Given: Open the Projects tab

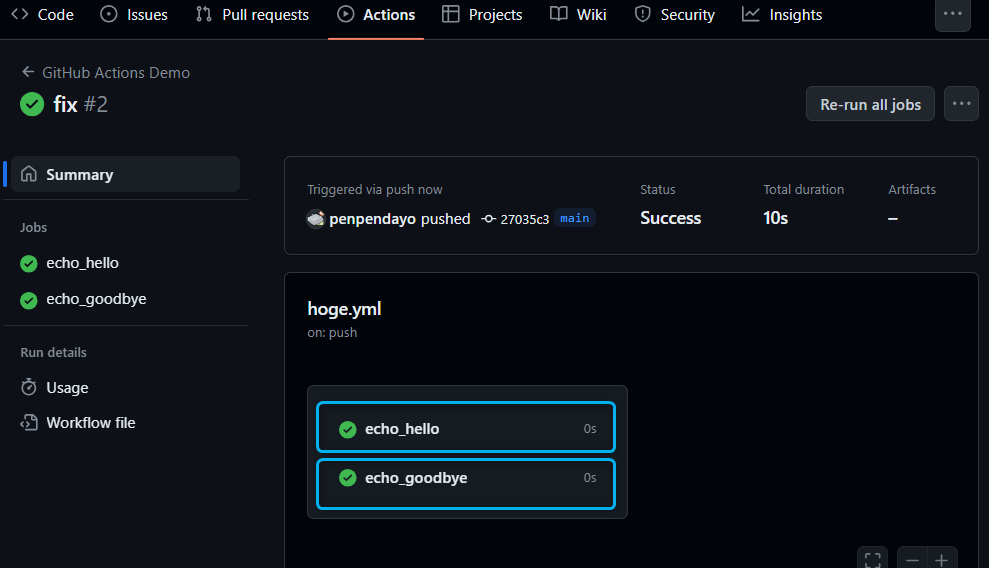Looking at the screenshot, I should (482, 14).
